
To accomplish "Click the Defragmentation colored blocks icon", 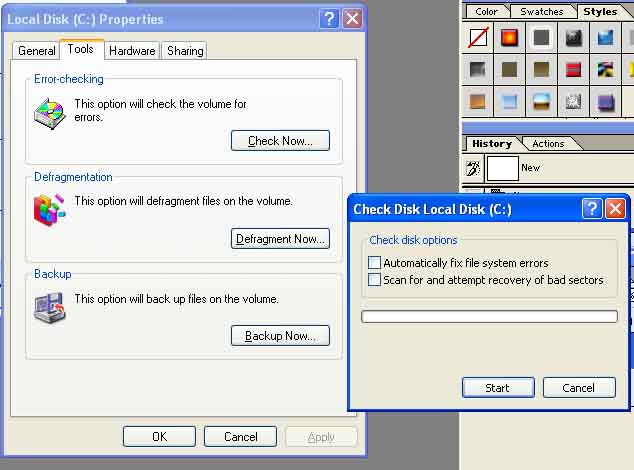I will click(50, 210).
